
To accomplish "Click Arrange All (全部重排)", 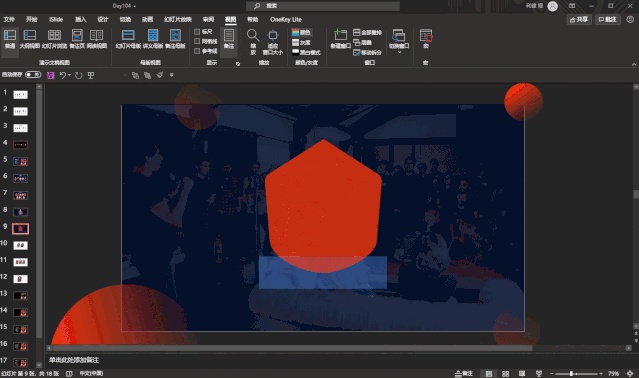I will click(x=367, y=32).
